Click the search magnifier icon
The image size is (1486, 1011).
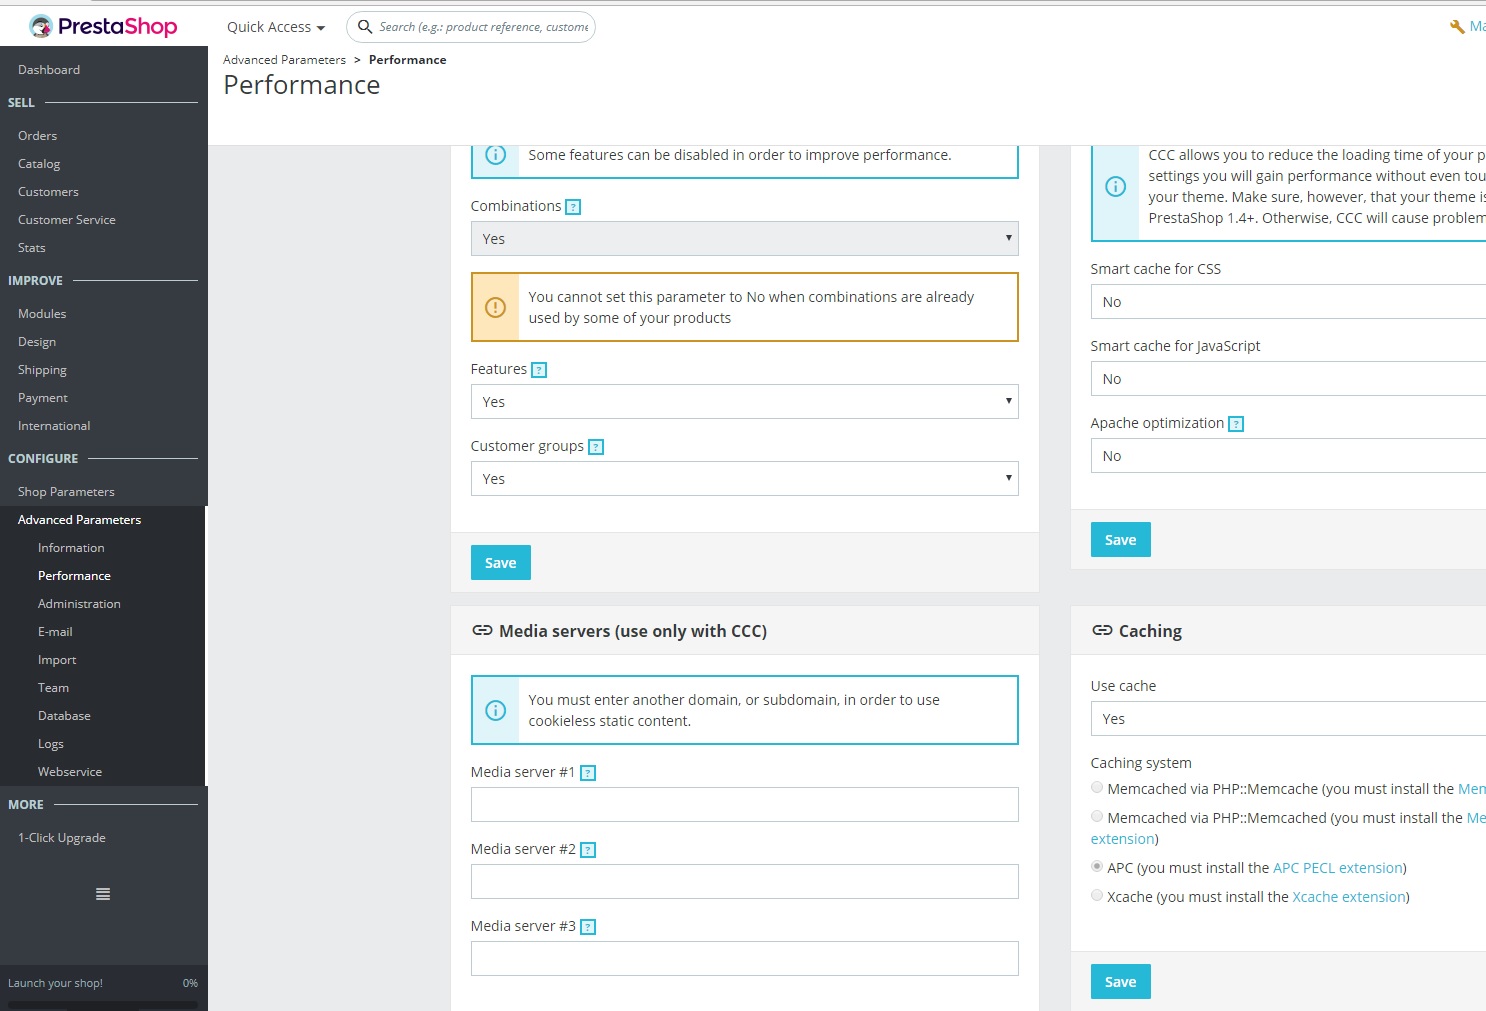coord(365,27)
